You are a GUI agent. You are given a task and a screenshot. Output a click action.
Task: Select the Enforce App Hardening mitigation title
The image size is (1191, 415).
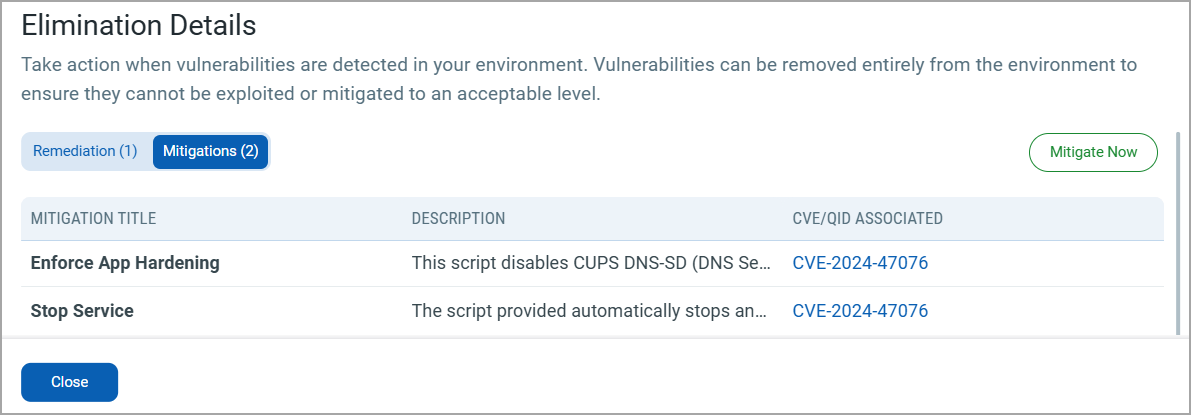pos(125,263)
